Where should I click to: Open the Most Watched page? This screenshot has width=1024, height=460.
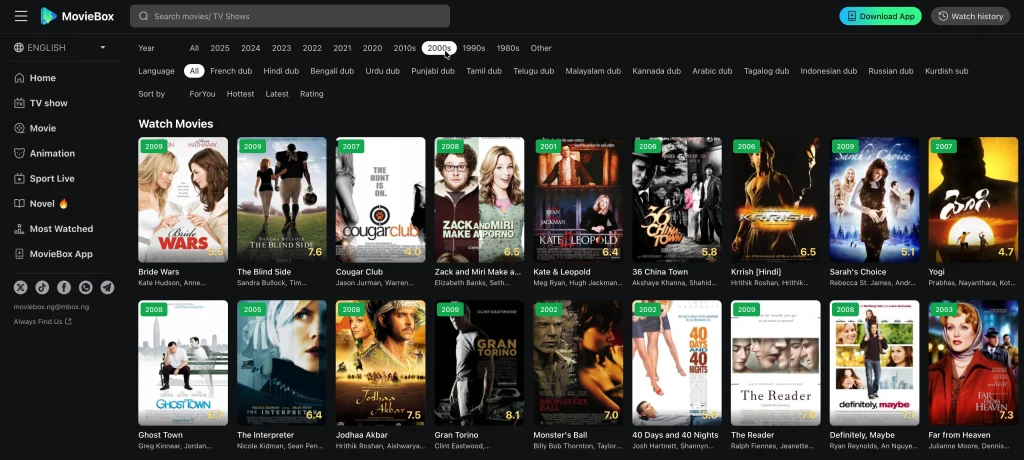click(x=63, y=229)
